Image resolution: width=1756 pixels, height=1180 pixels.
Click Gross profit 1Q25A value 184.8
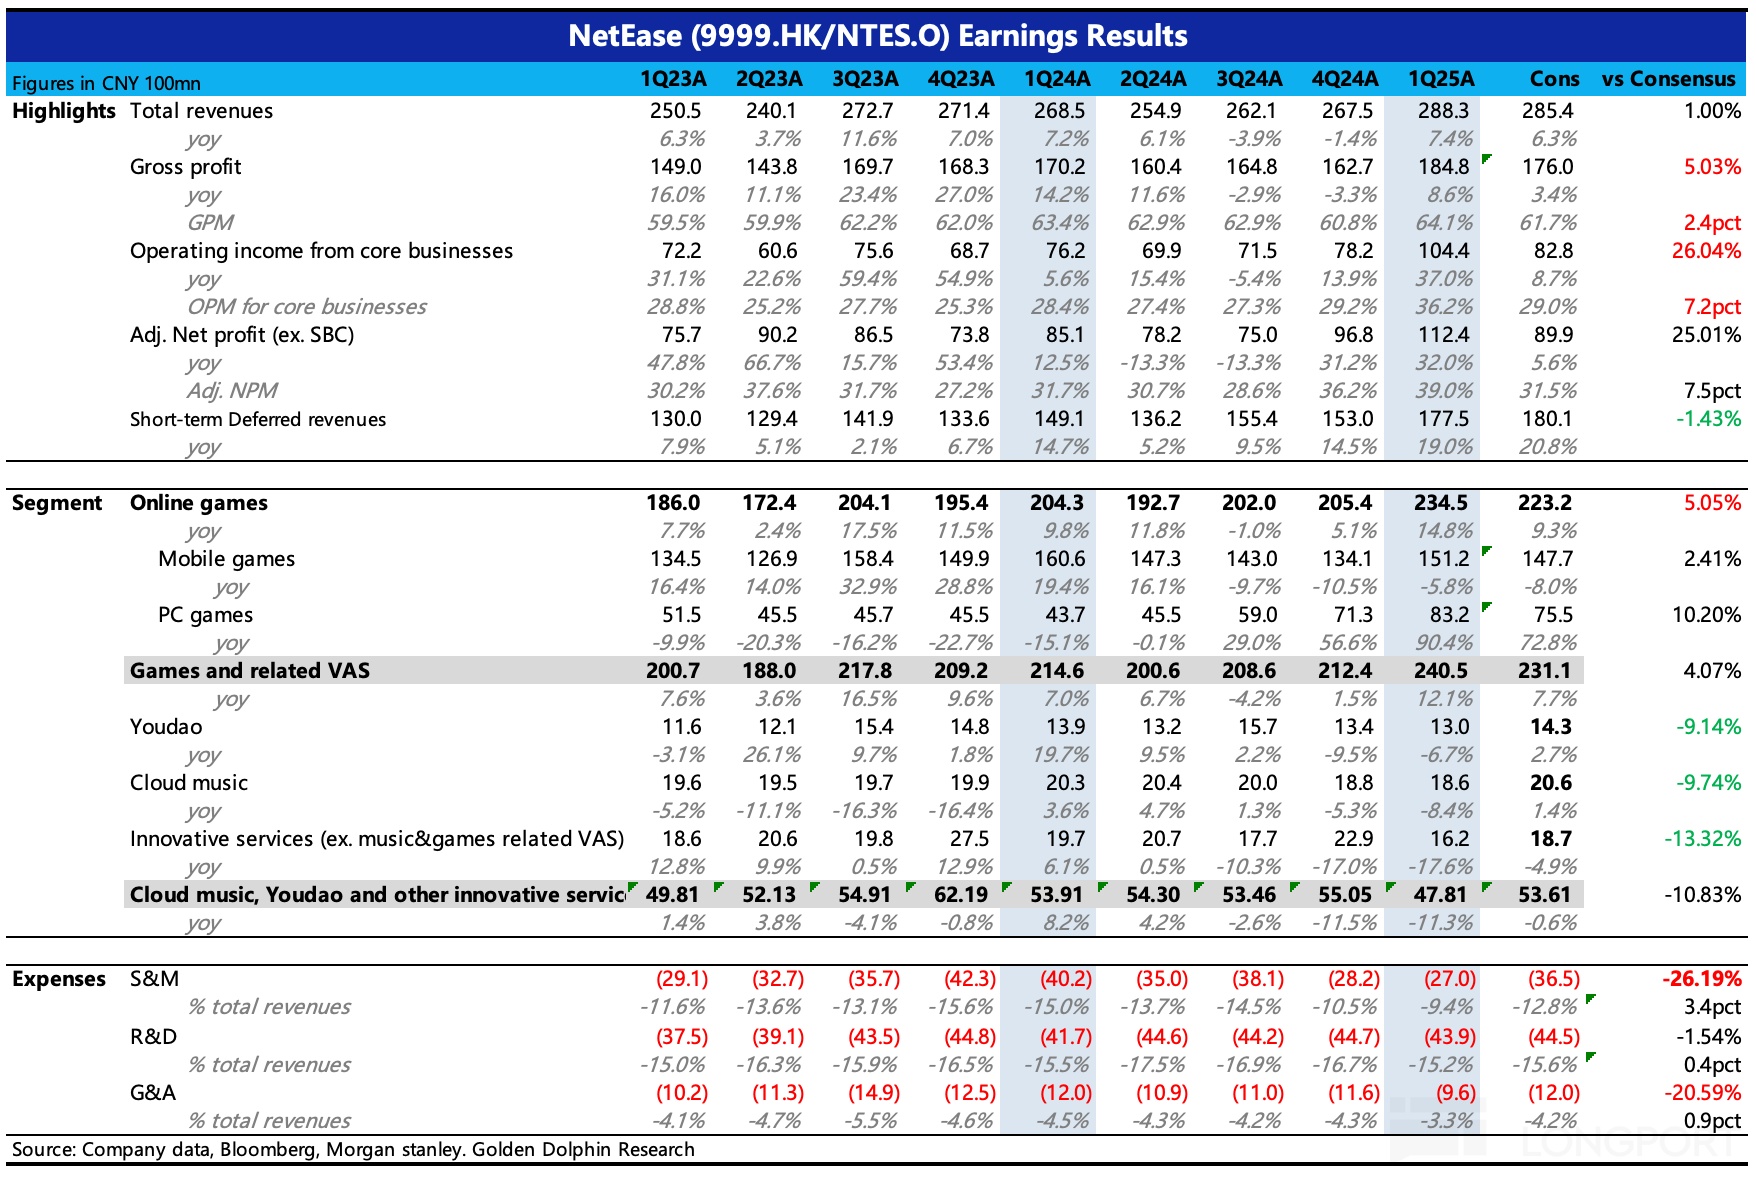pos(1444,167)
